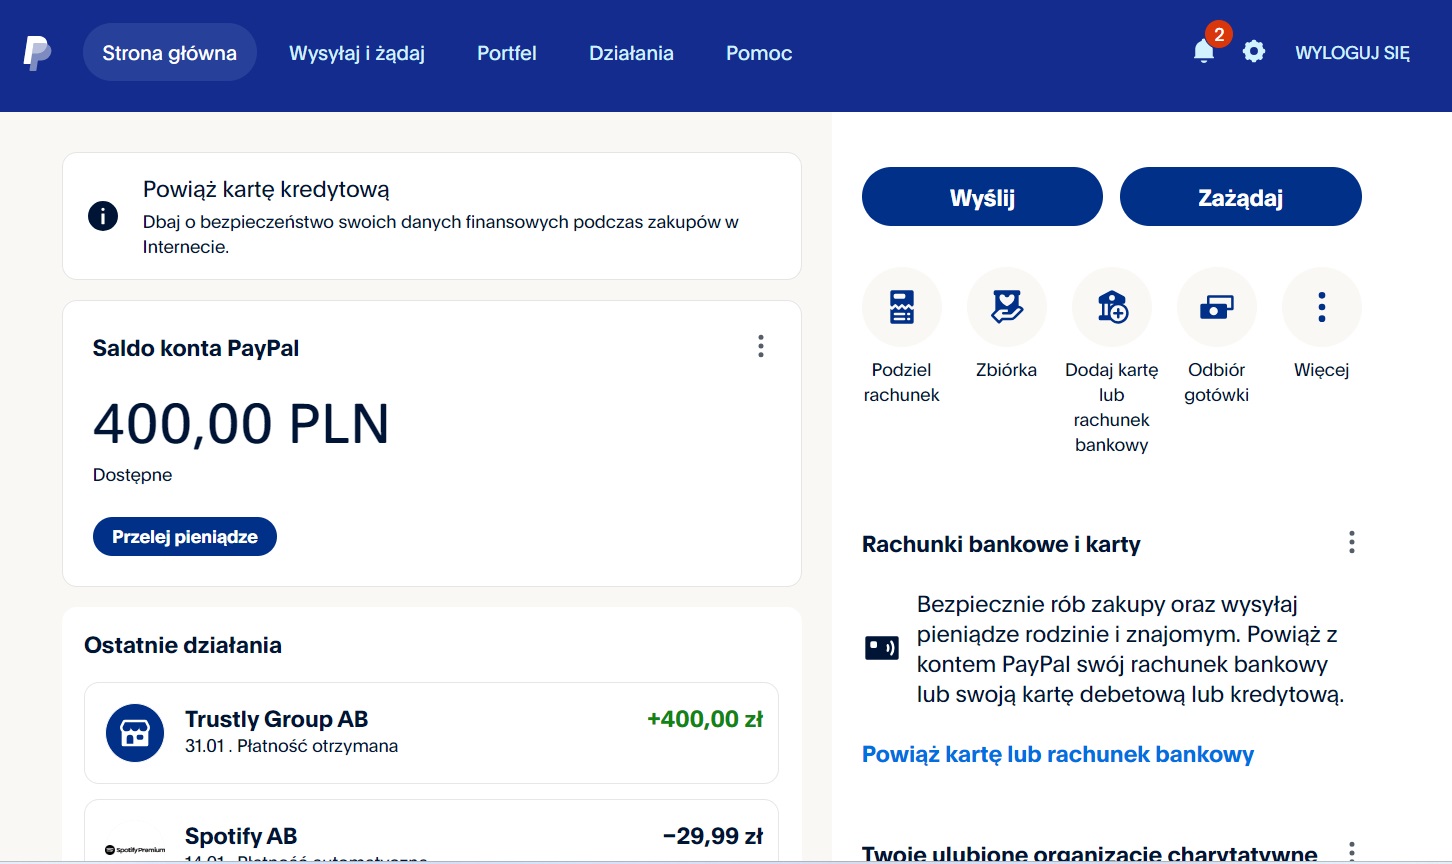
Task: Click the info icon next to Powiąż kartę kredytową
Action: (x=103, y=216)
